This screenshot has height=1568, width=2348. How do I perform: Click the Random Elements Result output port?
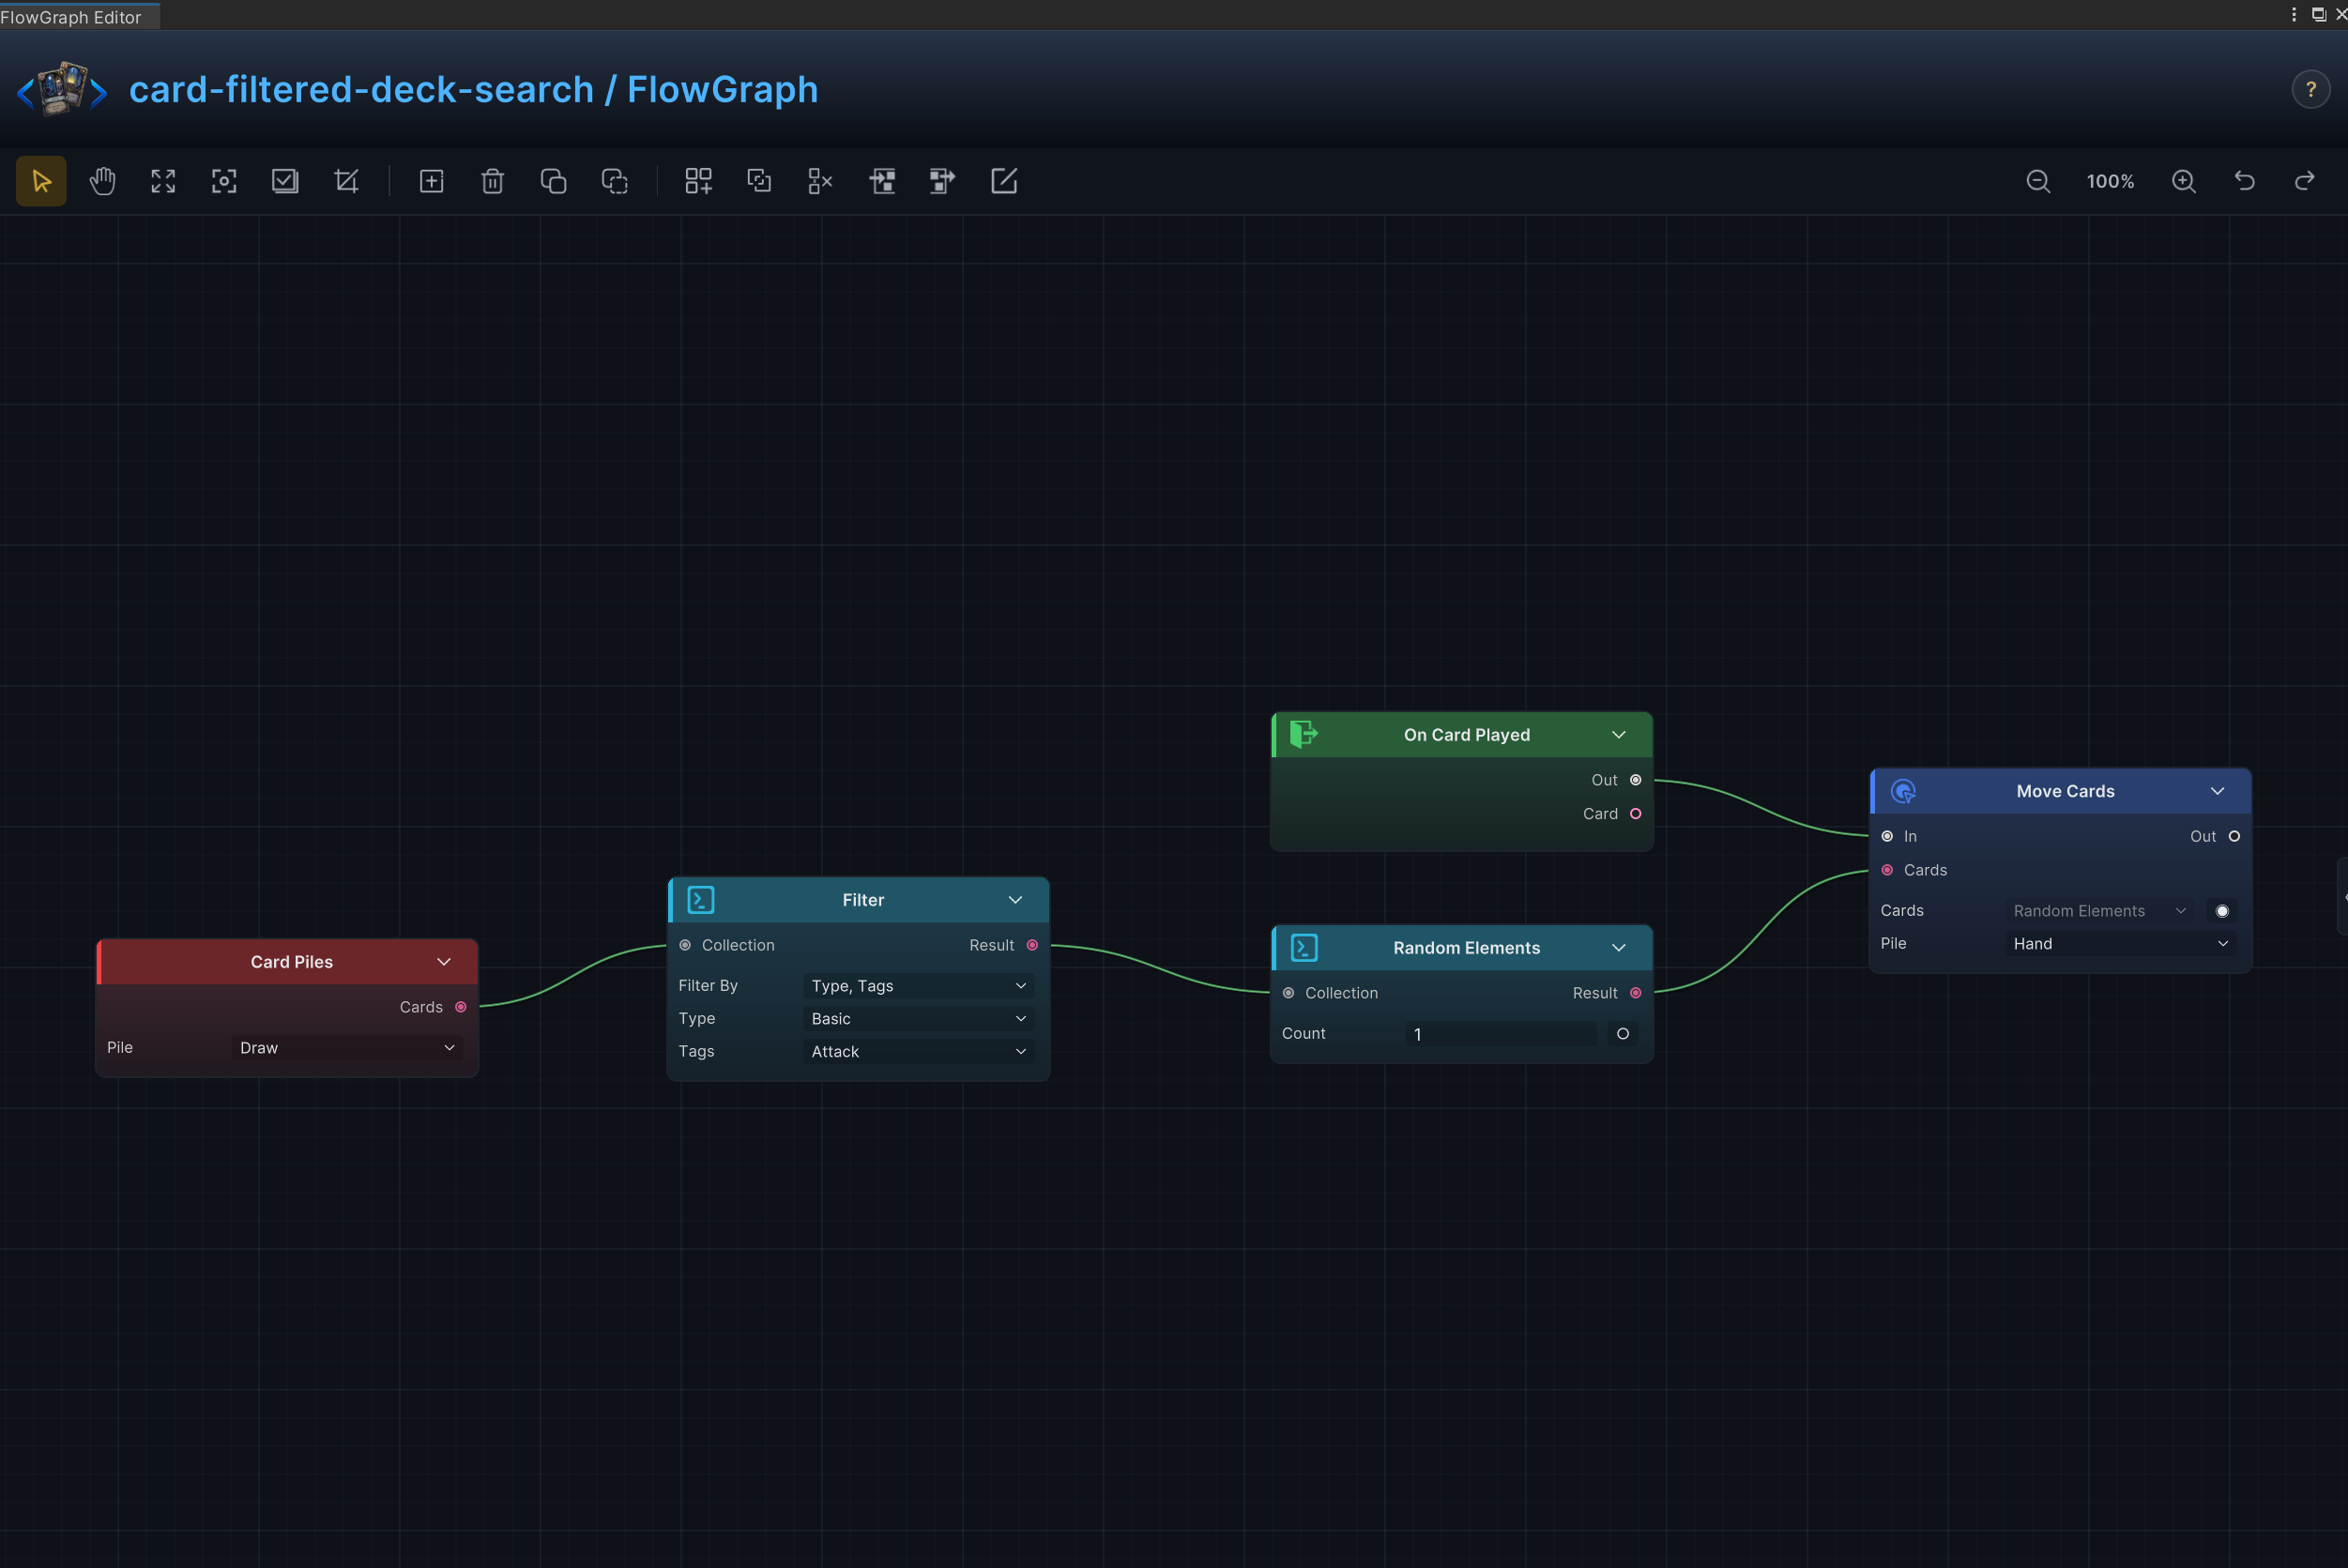[x=1636, y=993]
